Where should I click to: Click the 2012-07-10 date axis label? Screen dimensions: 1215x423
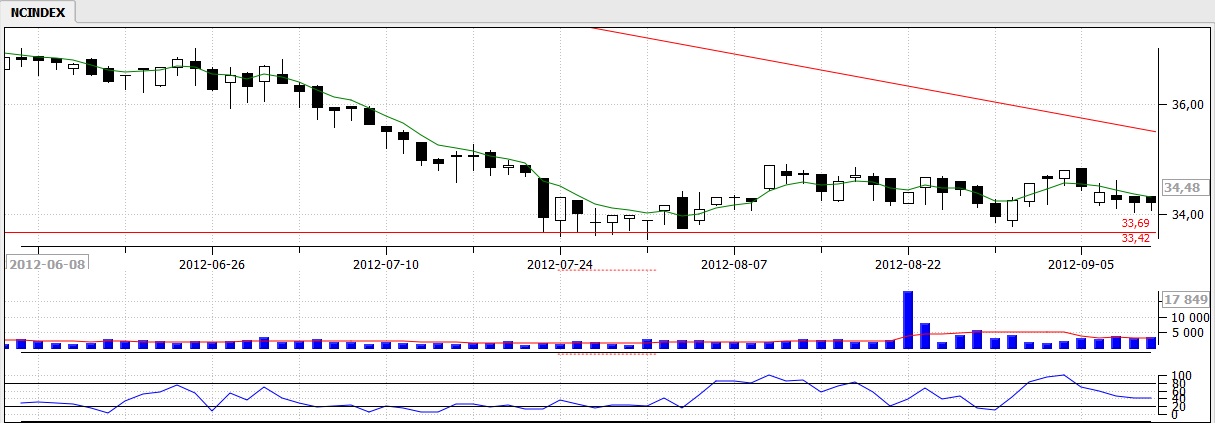(x=386, y=265)
